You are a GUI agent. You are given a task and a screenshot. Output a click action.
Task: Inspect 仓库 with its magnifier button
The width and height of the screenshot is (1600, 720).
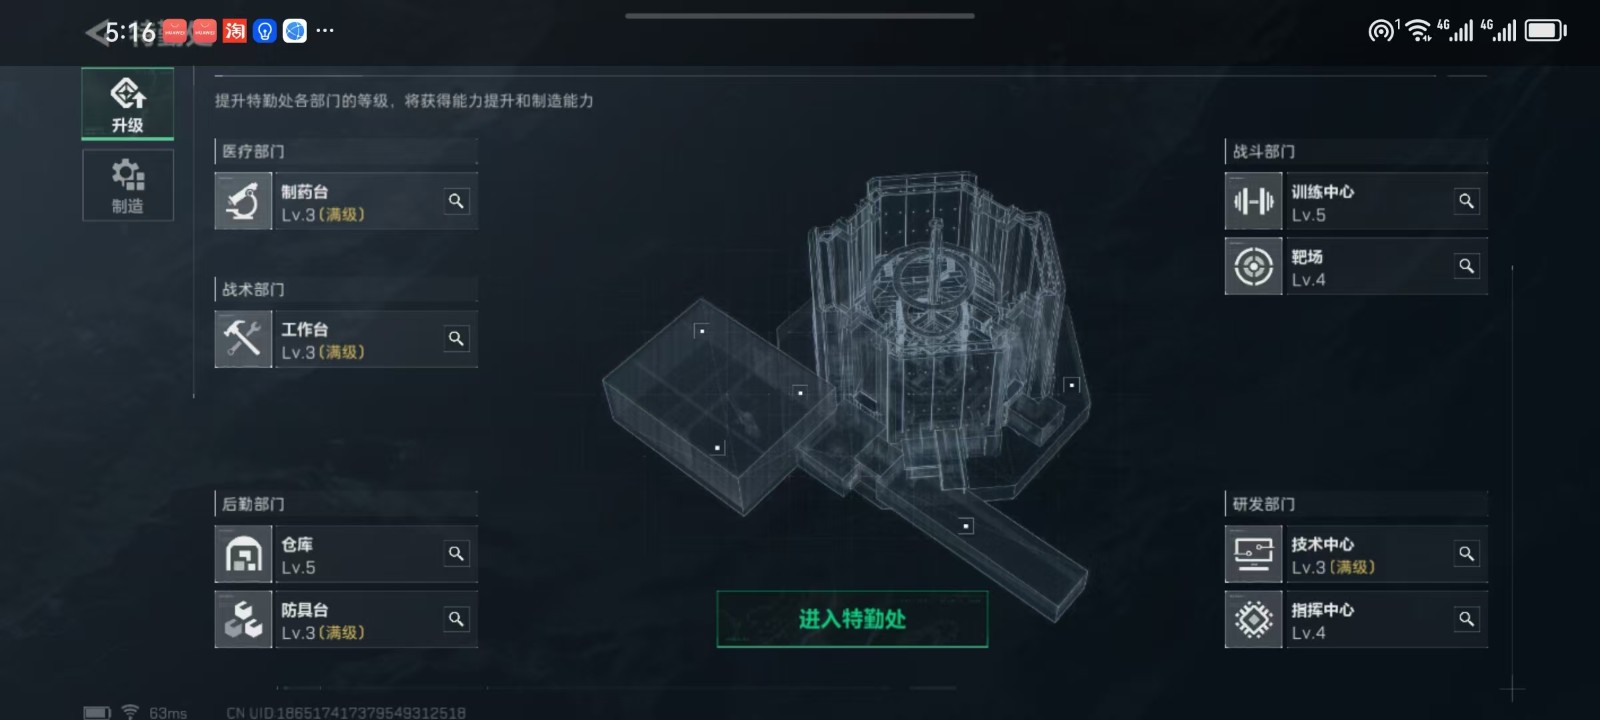coord(456,553)
